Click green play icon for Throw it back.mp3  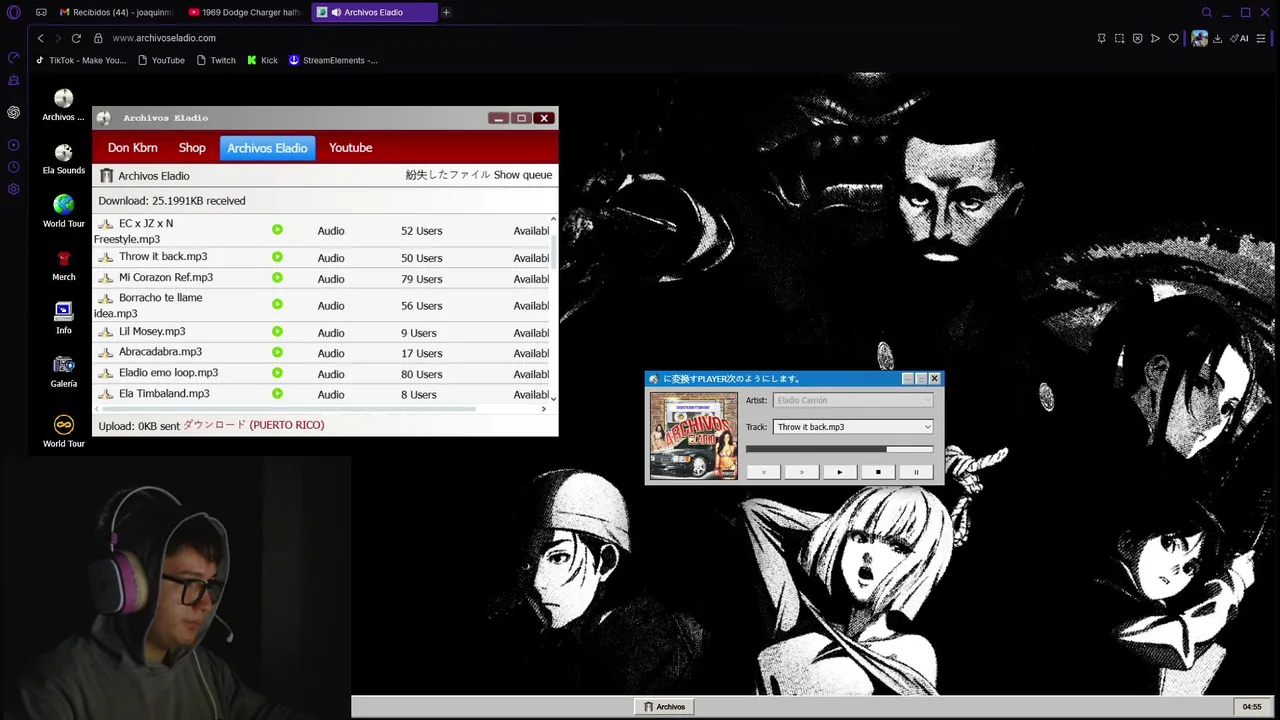(277, 257)
